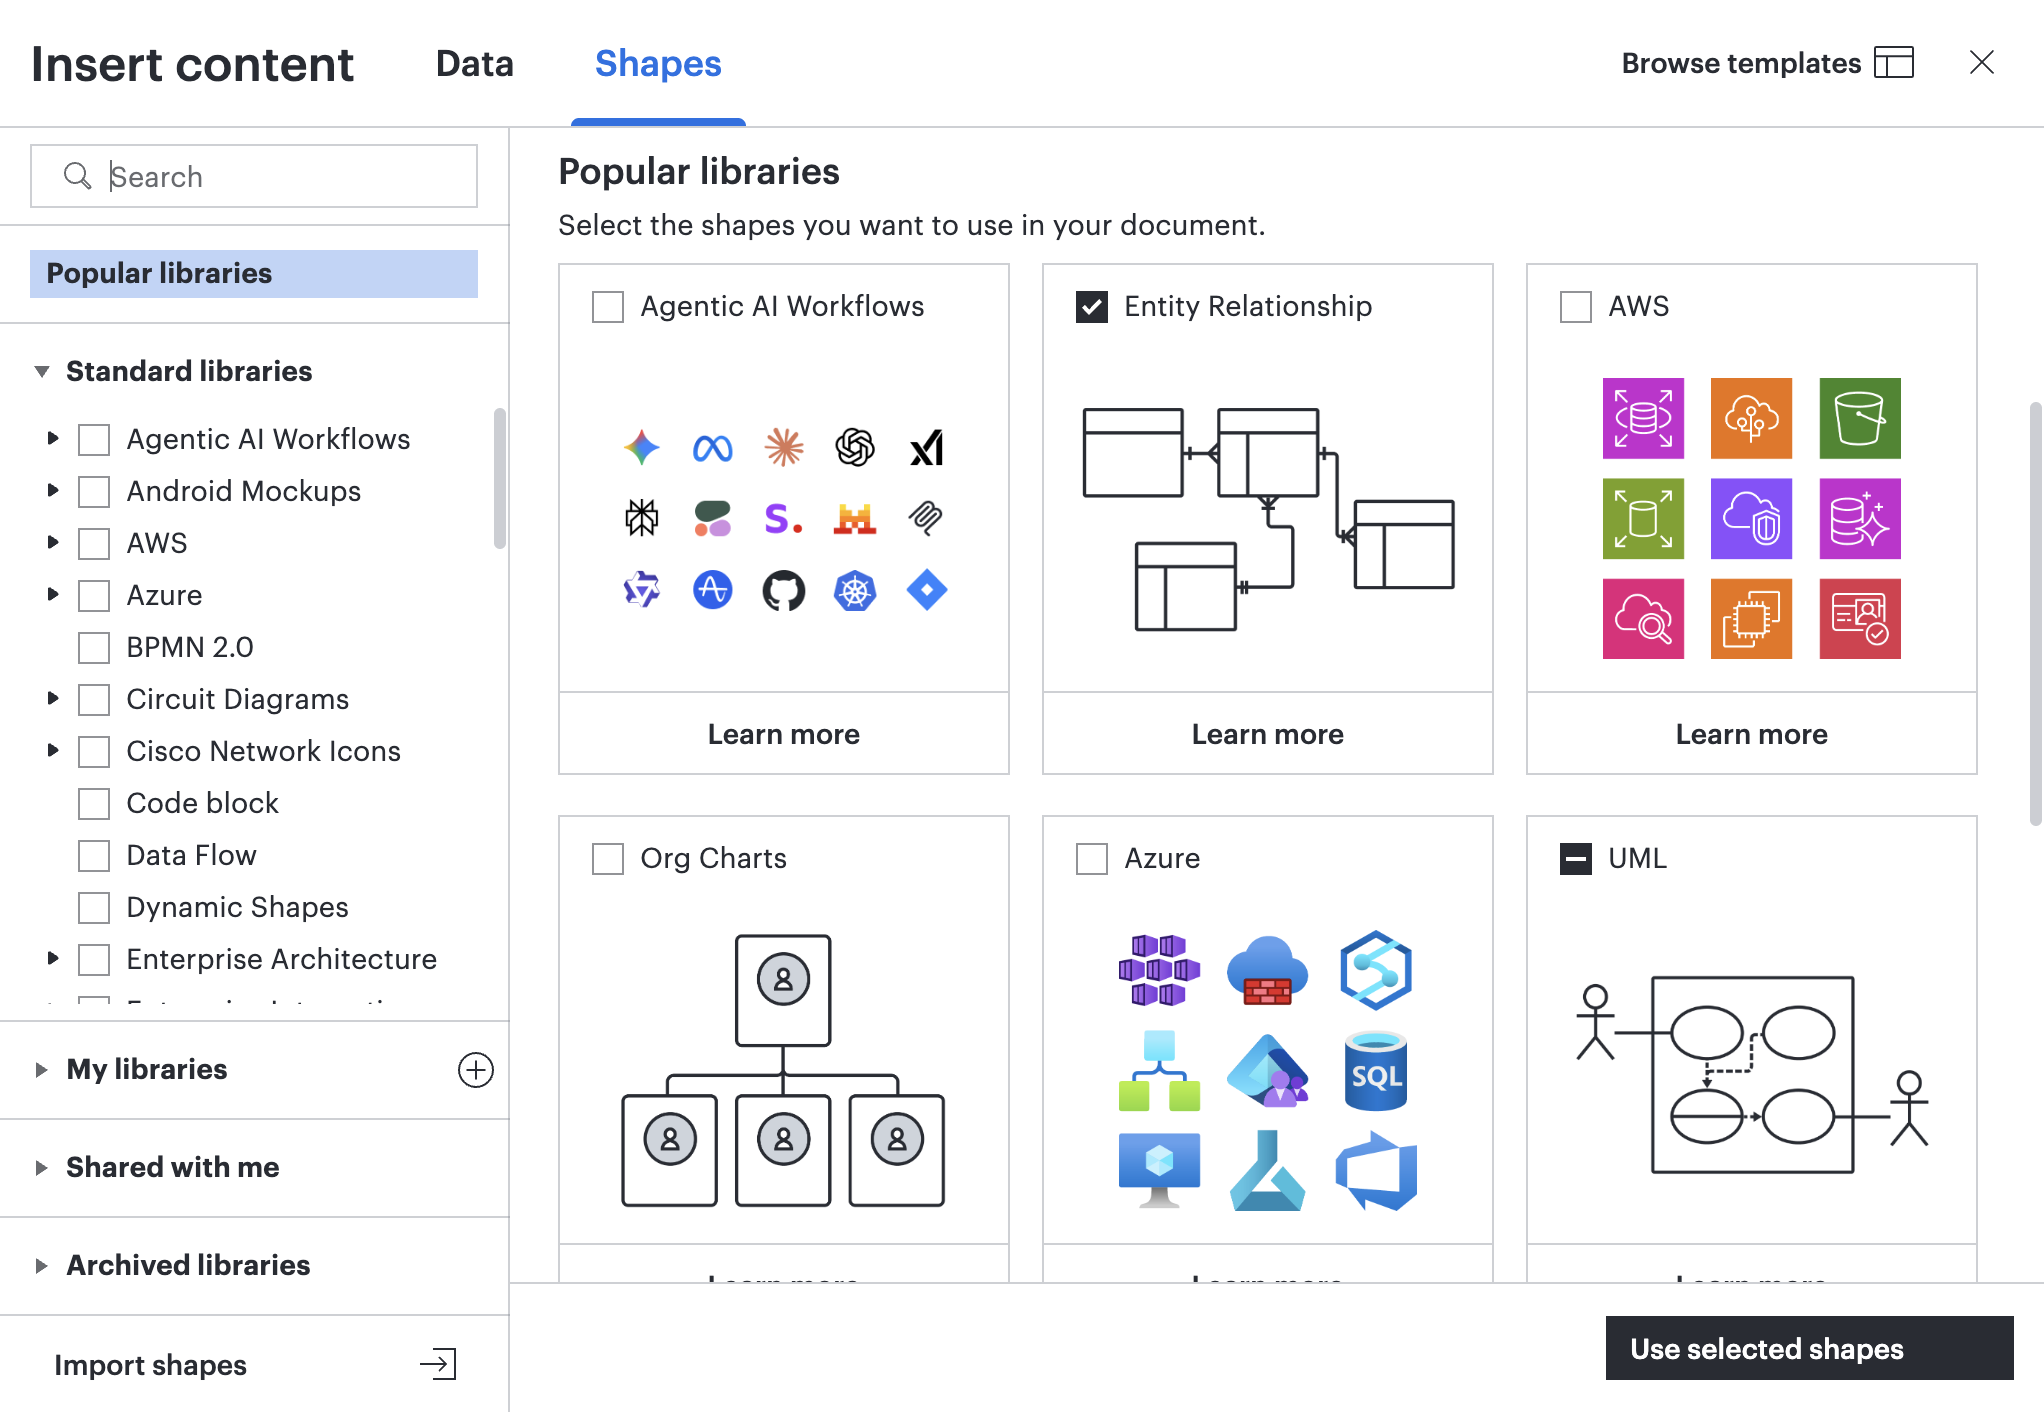Click the Kubernetes logo in Agentic AI card

pyautogui.click(x=855, y=590)
